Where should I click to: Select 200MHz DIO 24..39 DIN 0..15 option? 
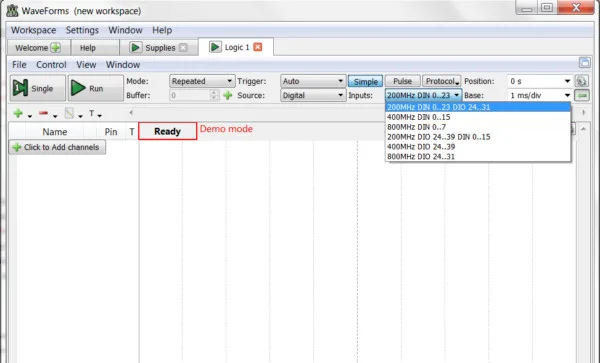click(478, 137)
